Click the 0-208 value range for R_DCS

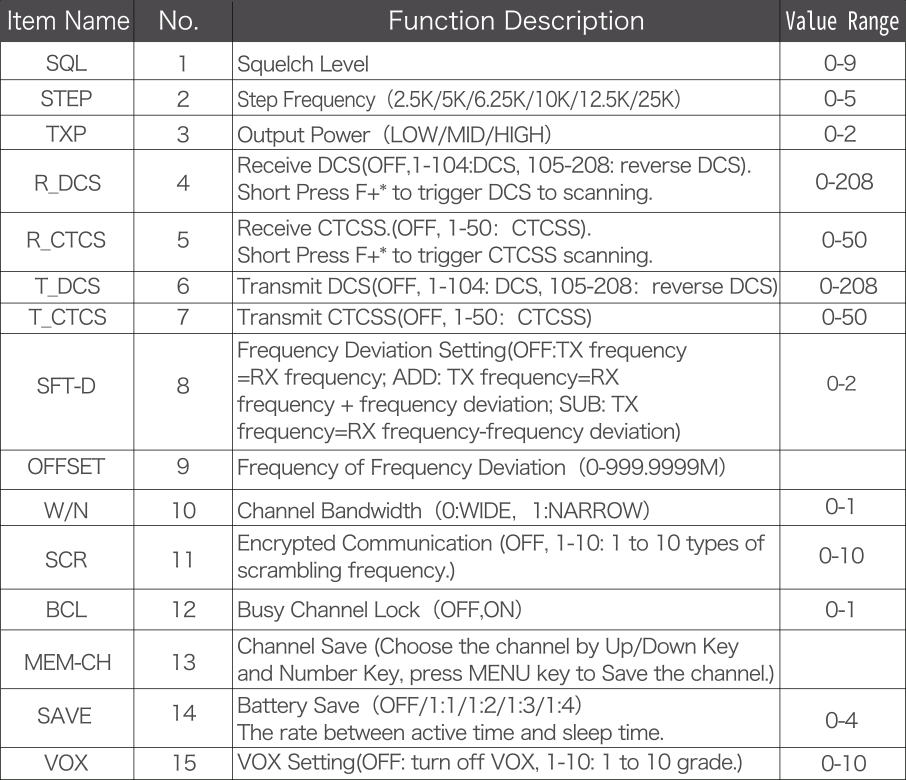pos(844,182)
